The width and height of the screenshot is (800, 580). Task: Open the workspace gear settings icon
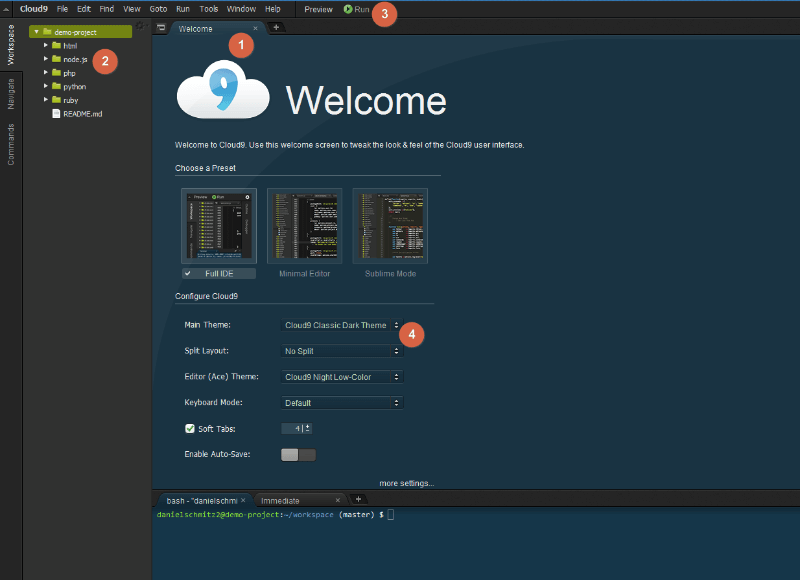[x=141, y=26]
